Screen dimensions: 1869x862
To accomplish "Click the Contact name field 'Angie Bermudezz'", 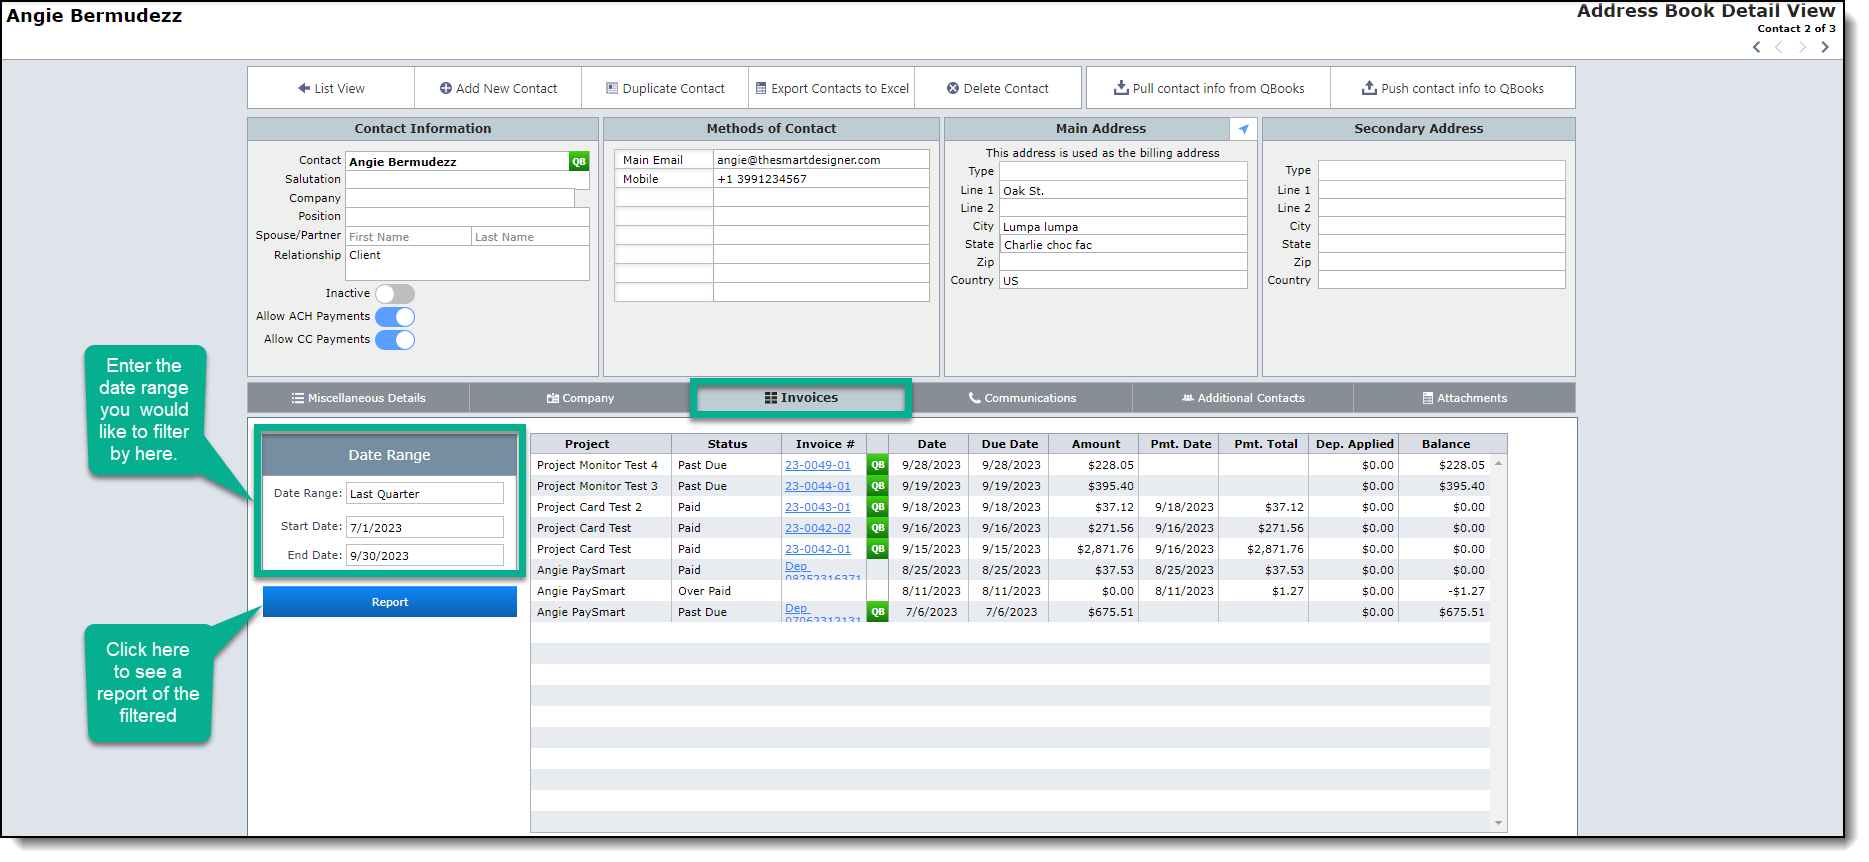I will [x=457, y=162].
